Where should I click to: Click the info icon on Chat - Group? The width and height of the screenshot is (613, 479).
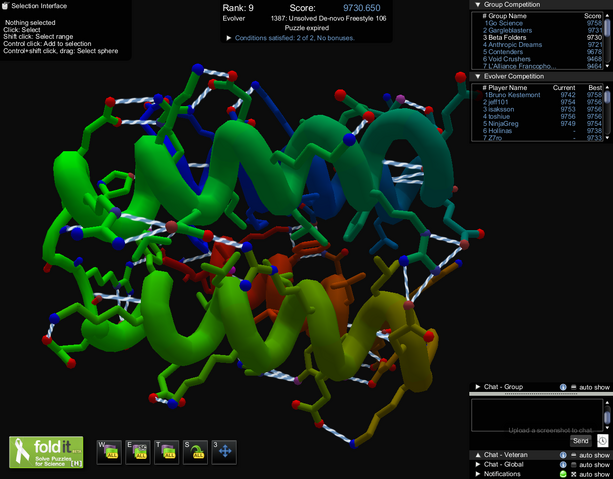563,387
